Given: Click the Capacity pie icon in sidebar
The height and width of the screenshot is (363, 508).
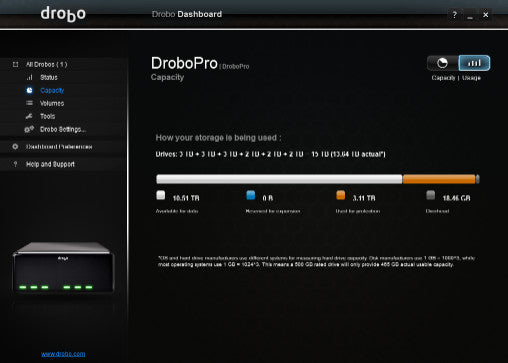Looking at the screenshot, I should (30, 90).
